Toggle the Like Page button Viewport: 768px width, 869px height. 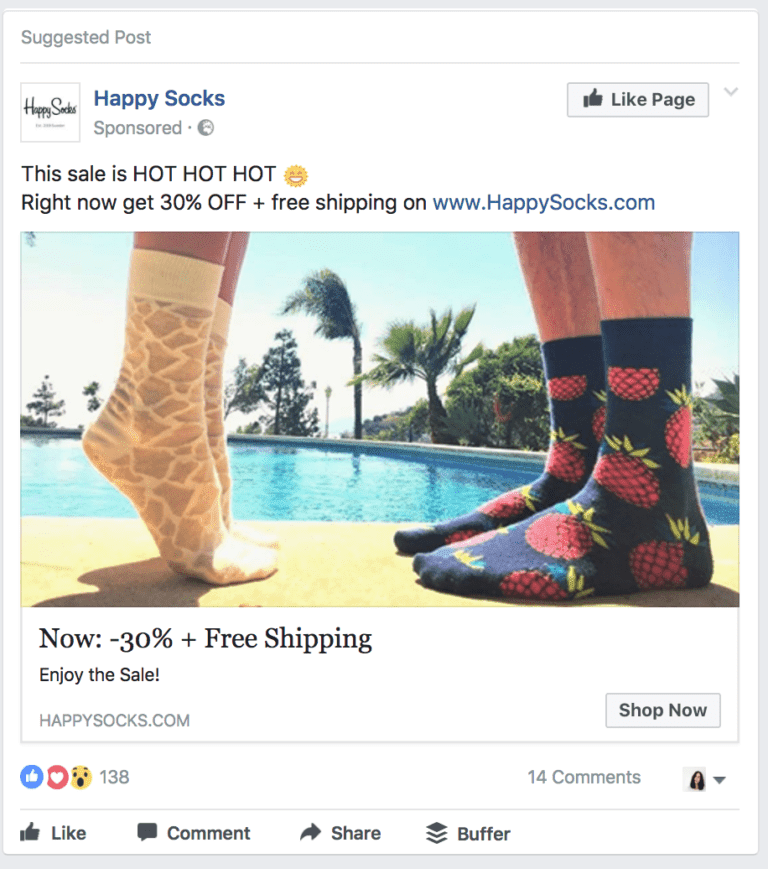(x=637, y=99)
